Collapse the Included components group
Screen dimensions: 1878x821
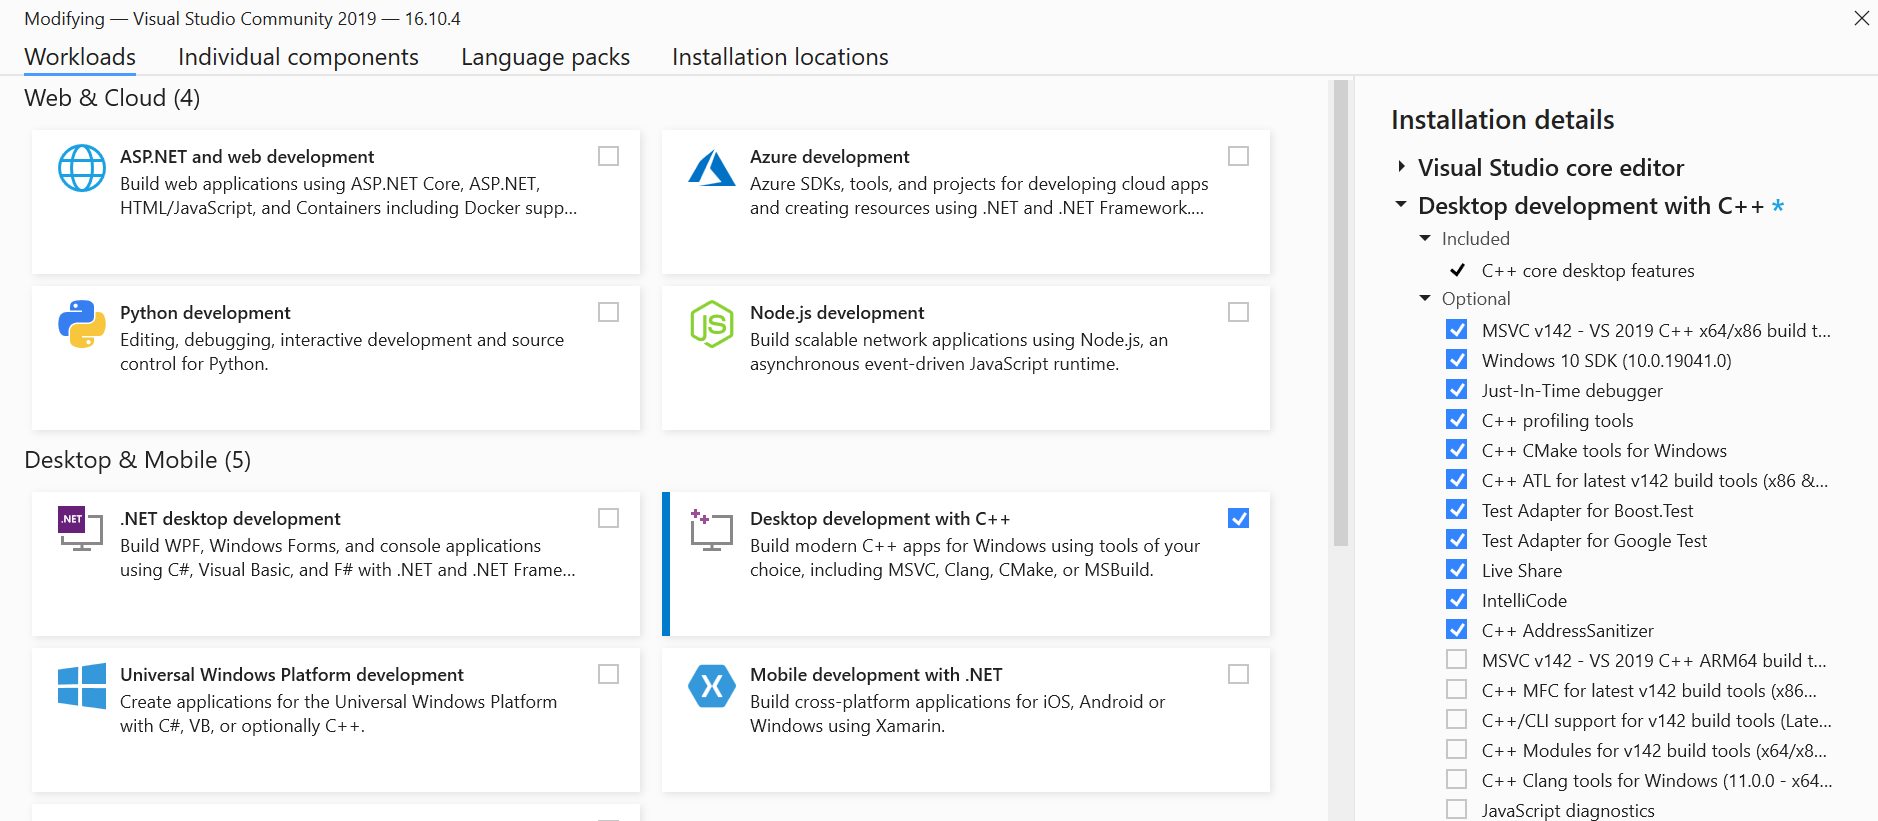[x=1425, y=238]
